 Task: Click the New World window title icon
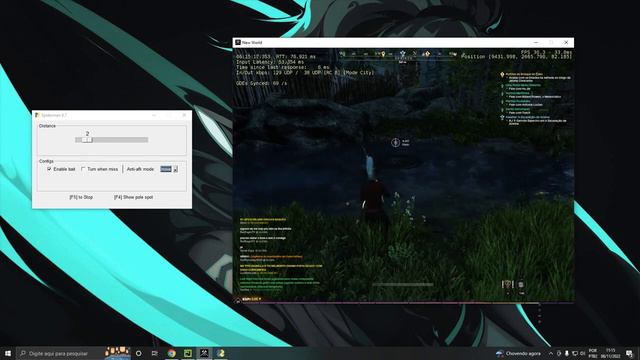point(238,42)
